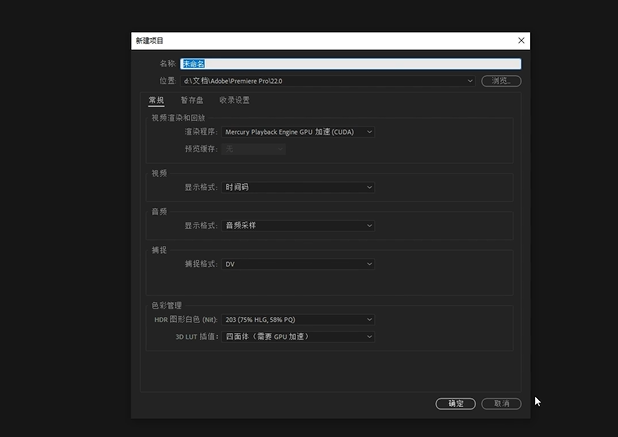Screen dimensions: 618x437
Task: Click the project name input field
Action: [x=350, y=64]
